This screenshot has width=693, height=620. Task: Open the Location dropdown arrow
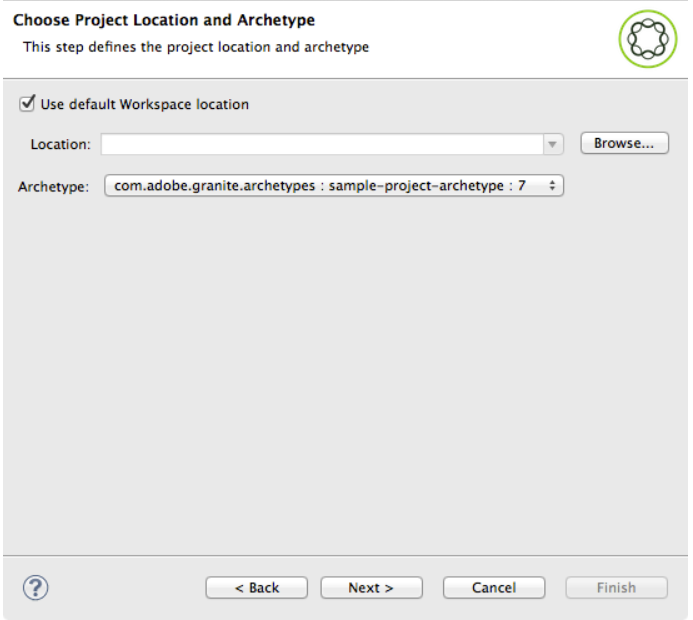point(552,144)
